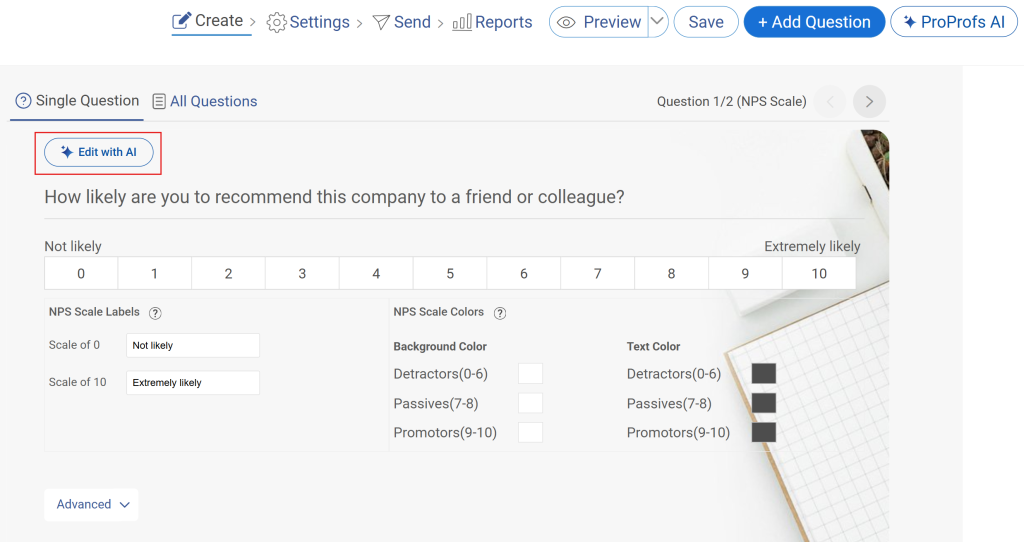The image size is (1024, 542).
Task: Click the Create pencil icon
Action: (181, 21)
